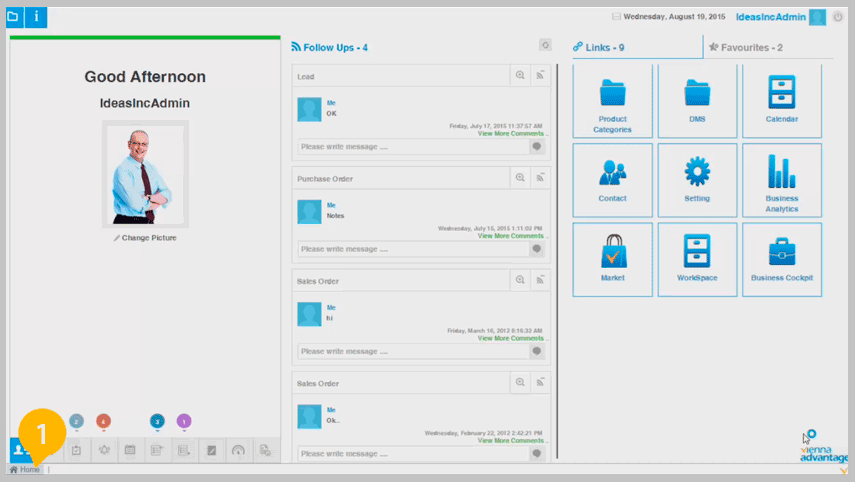The height and width of the screenshot is (482, 855).
Task: Click feed icon on Purchase Order follow-up
Action: click(x=540, y=178)
